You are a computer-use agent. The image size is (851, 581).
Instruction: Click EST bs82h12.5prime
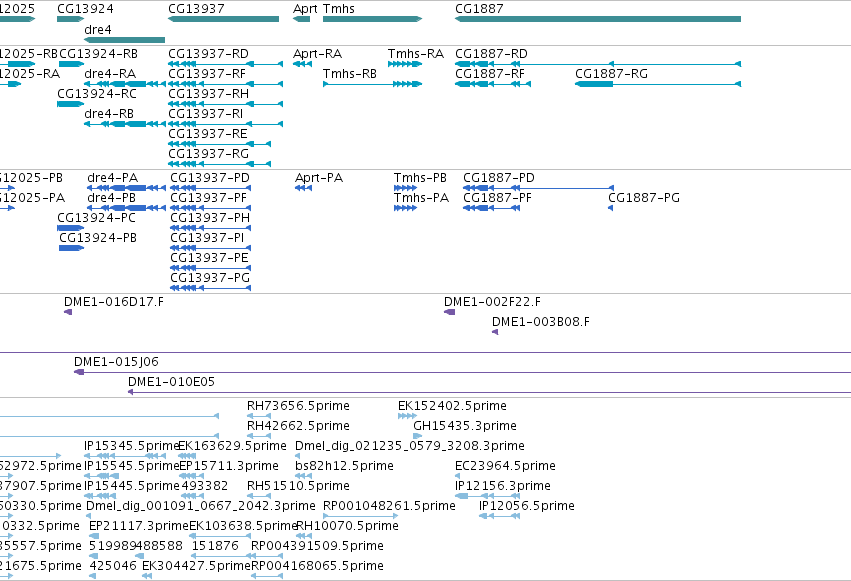344,467
